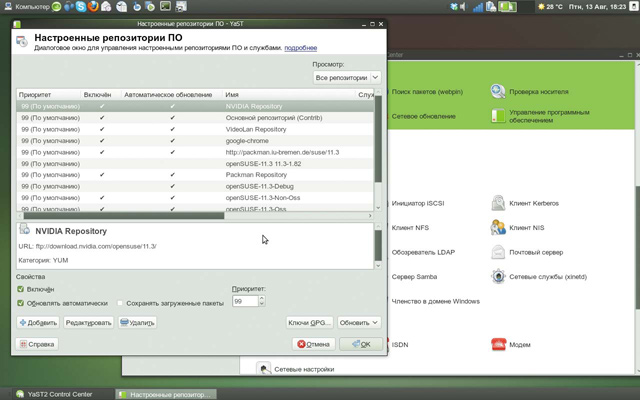
Task: Cancel with the Отмена button
Action: (x=313, y=344)
